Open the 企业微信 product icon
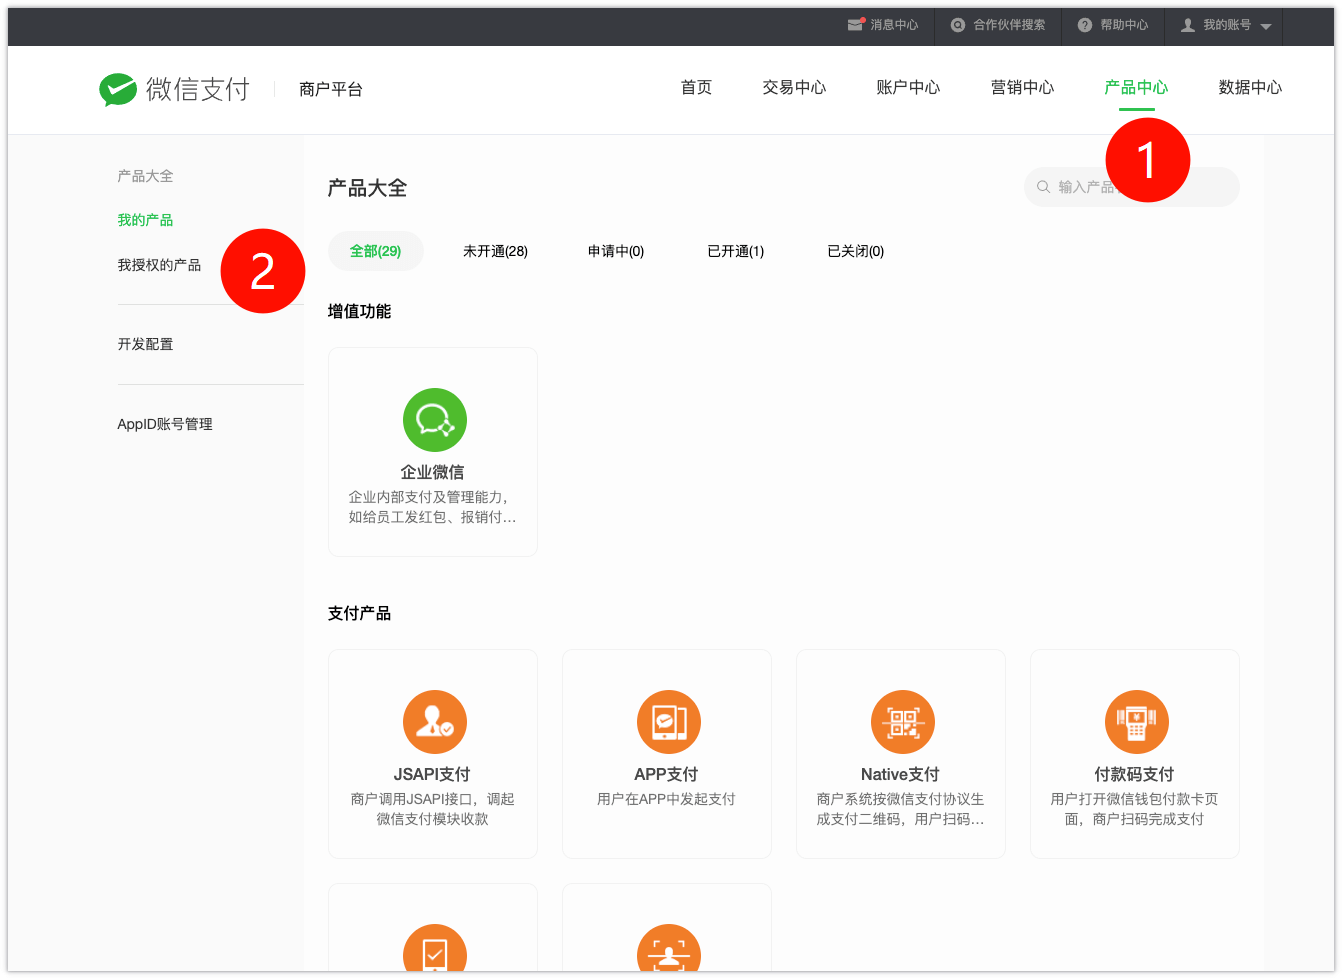1342x979 pixels. (434, 420)
